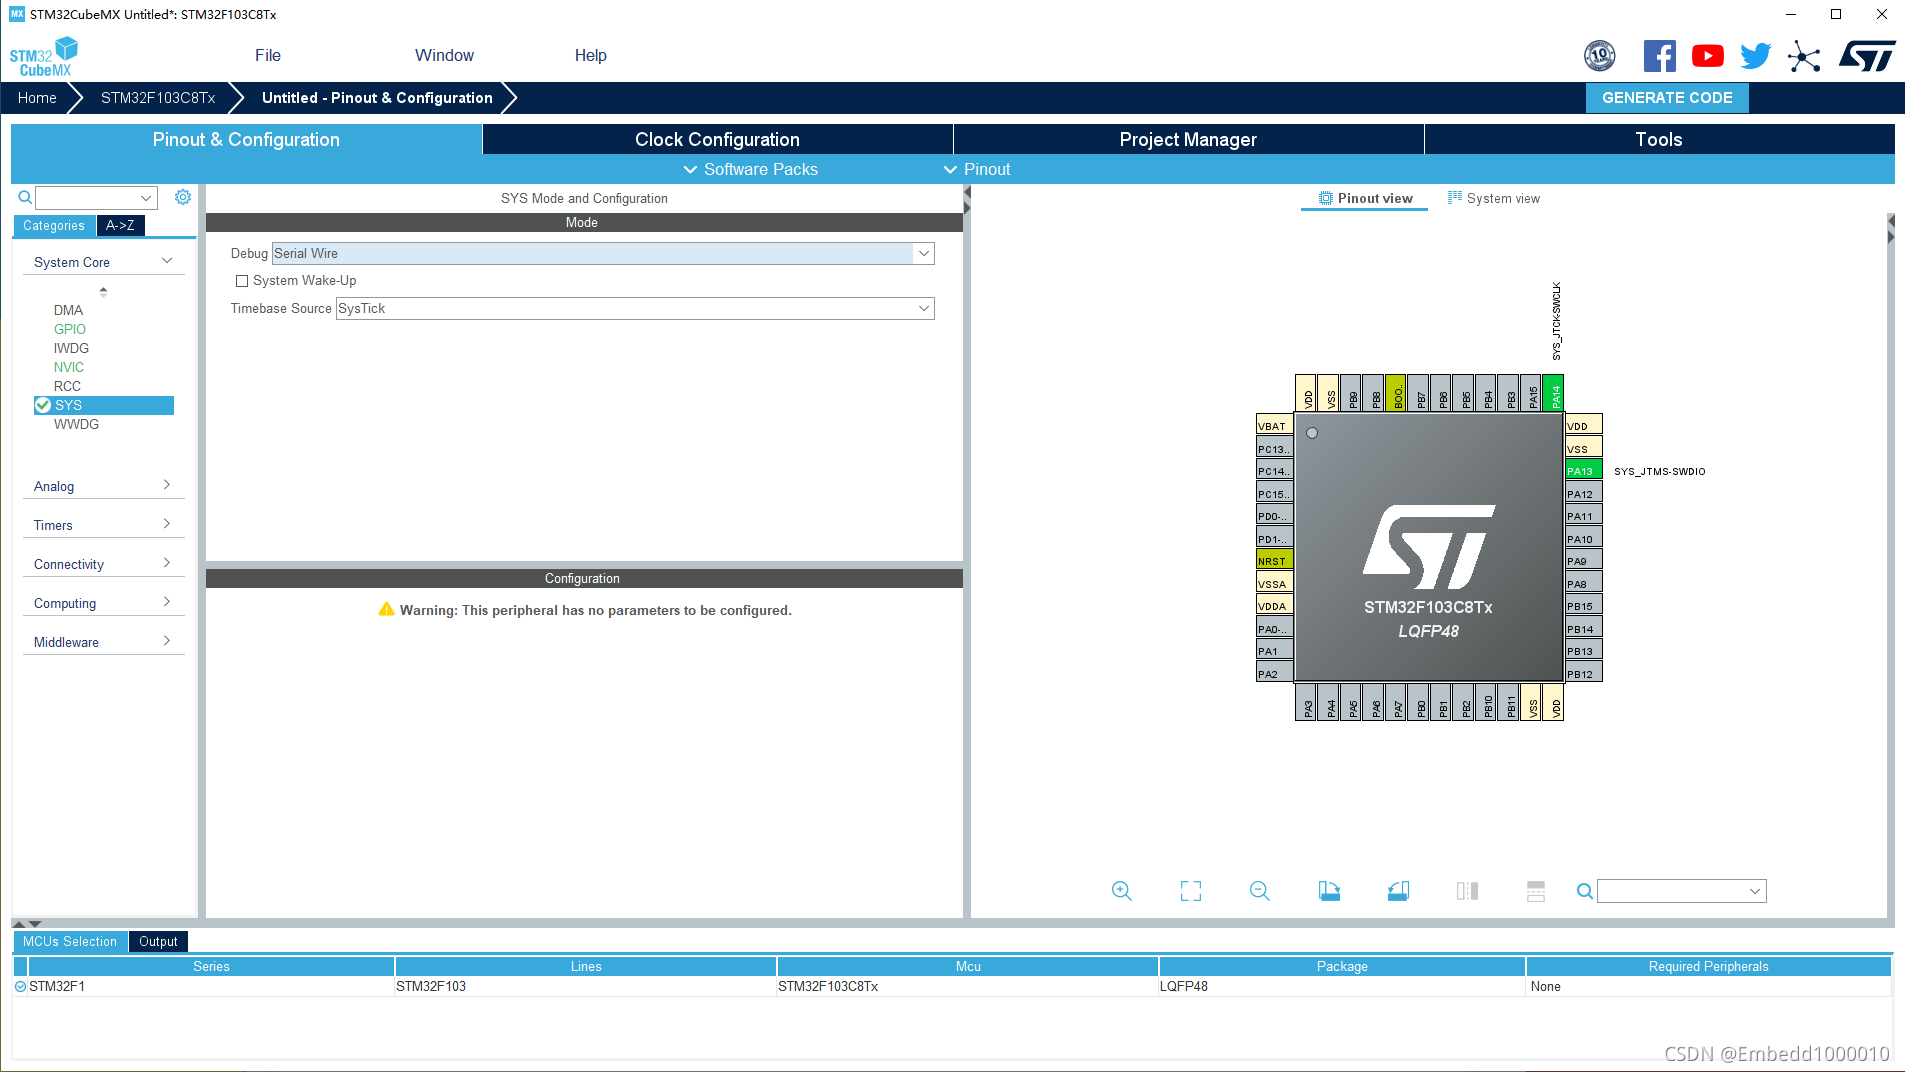Viewport: 1905px width, 1072px height.
Task: Zoom in on the pinout view
Action: pyautogui.click(x=1122, y=891)
